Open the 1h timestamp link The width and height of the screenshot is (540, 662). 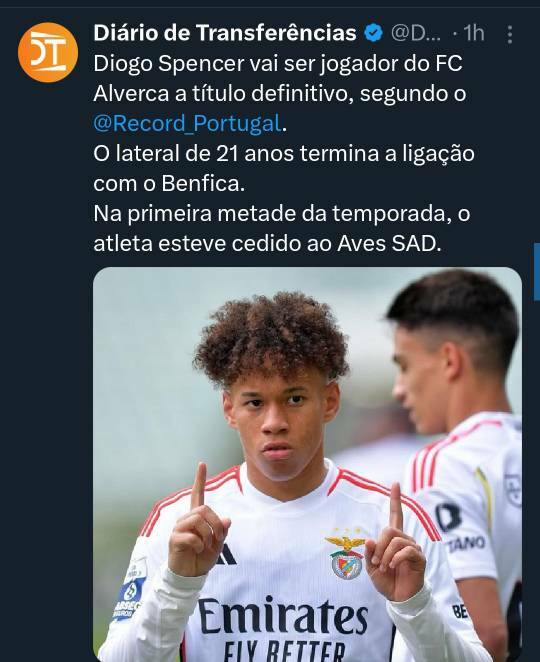click(474, 33)
